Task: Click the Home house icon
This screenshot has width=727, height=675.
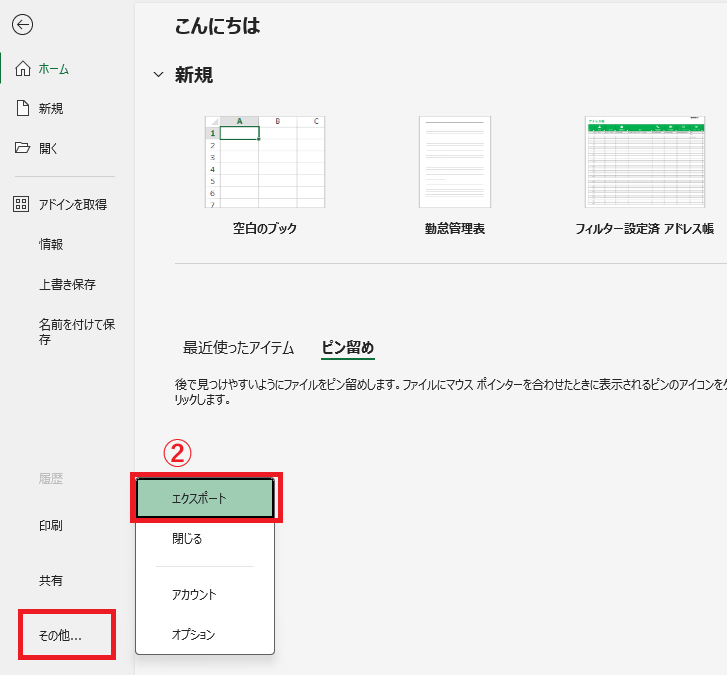Action: coord(23,69)
